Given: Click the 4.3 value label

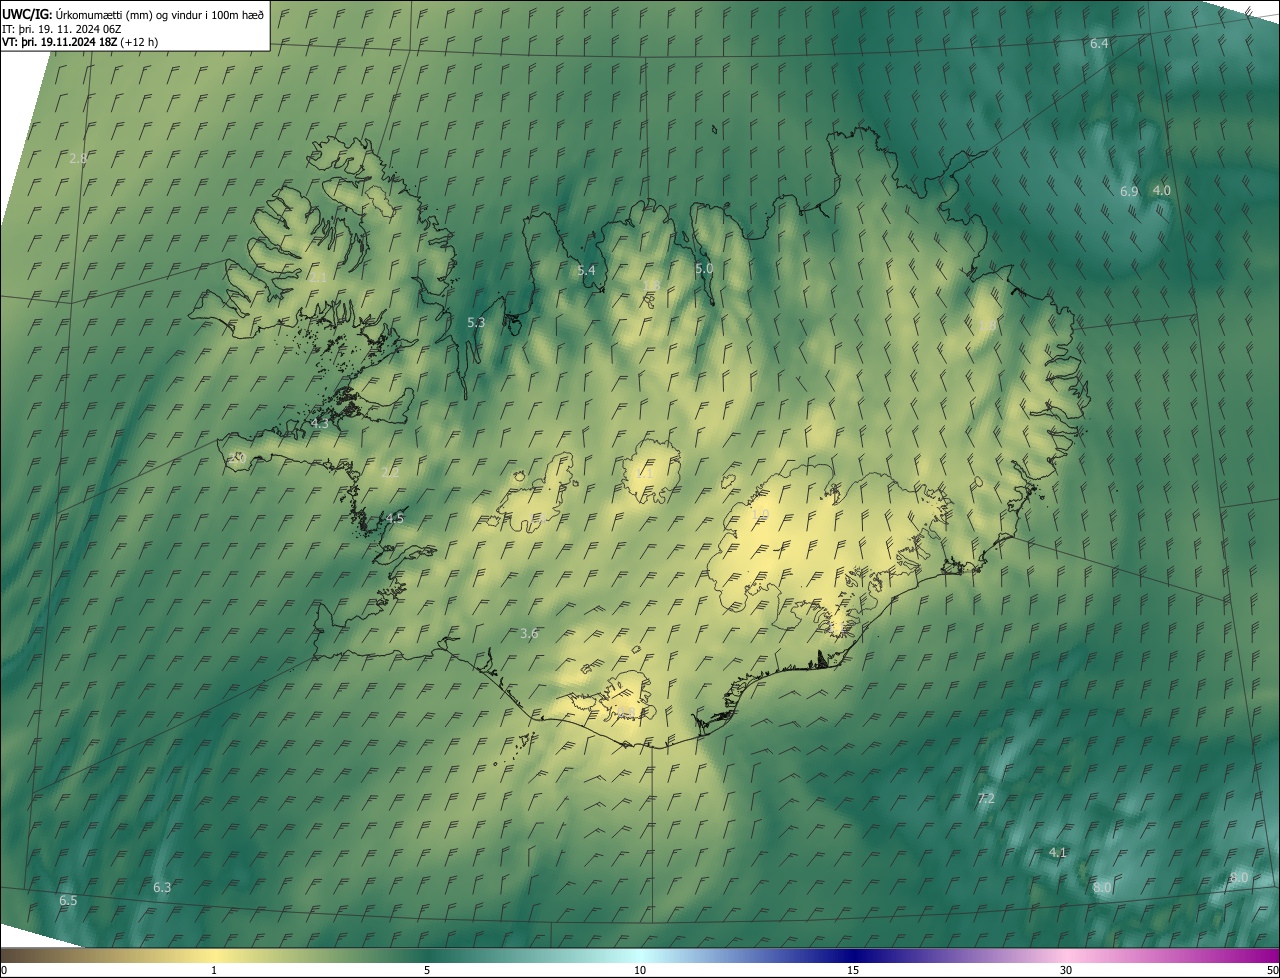Looking at the screenshot, I should pos(320,423).
